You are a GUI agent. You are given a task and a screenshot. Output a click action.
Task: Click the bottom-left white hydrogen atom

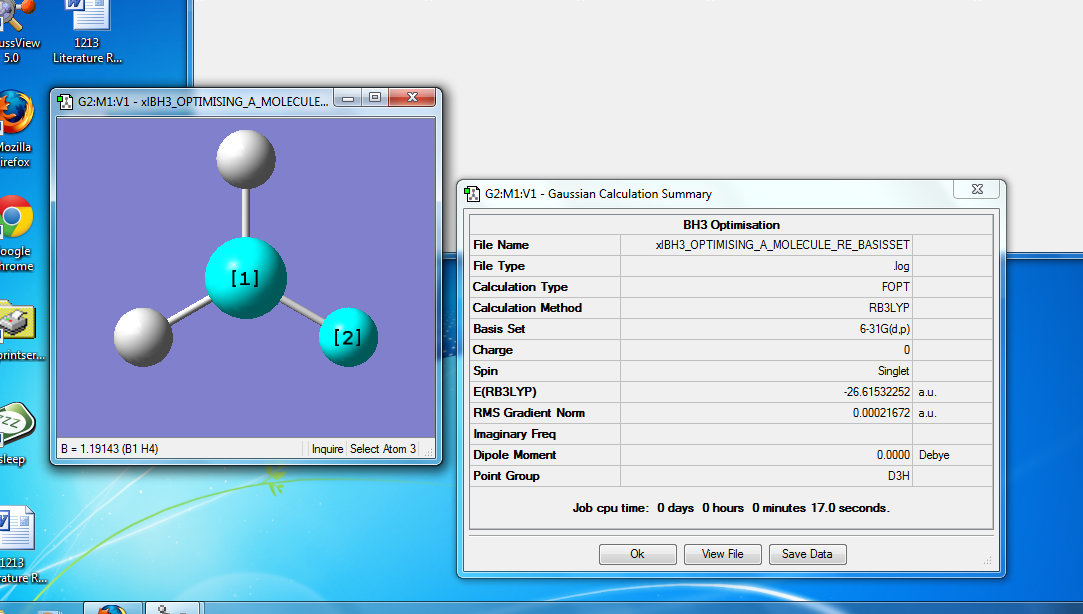(143, 337)
